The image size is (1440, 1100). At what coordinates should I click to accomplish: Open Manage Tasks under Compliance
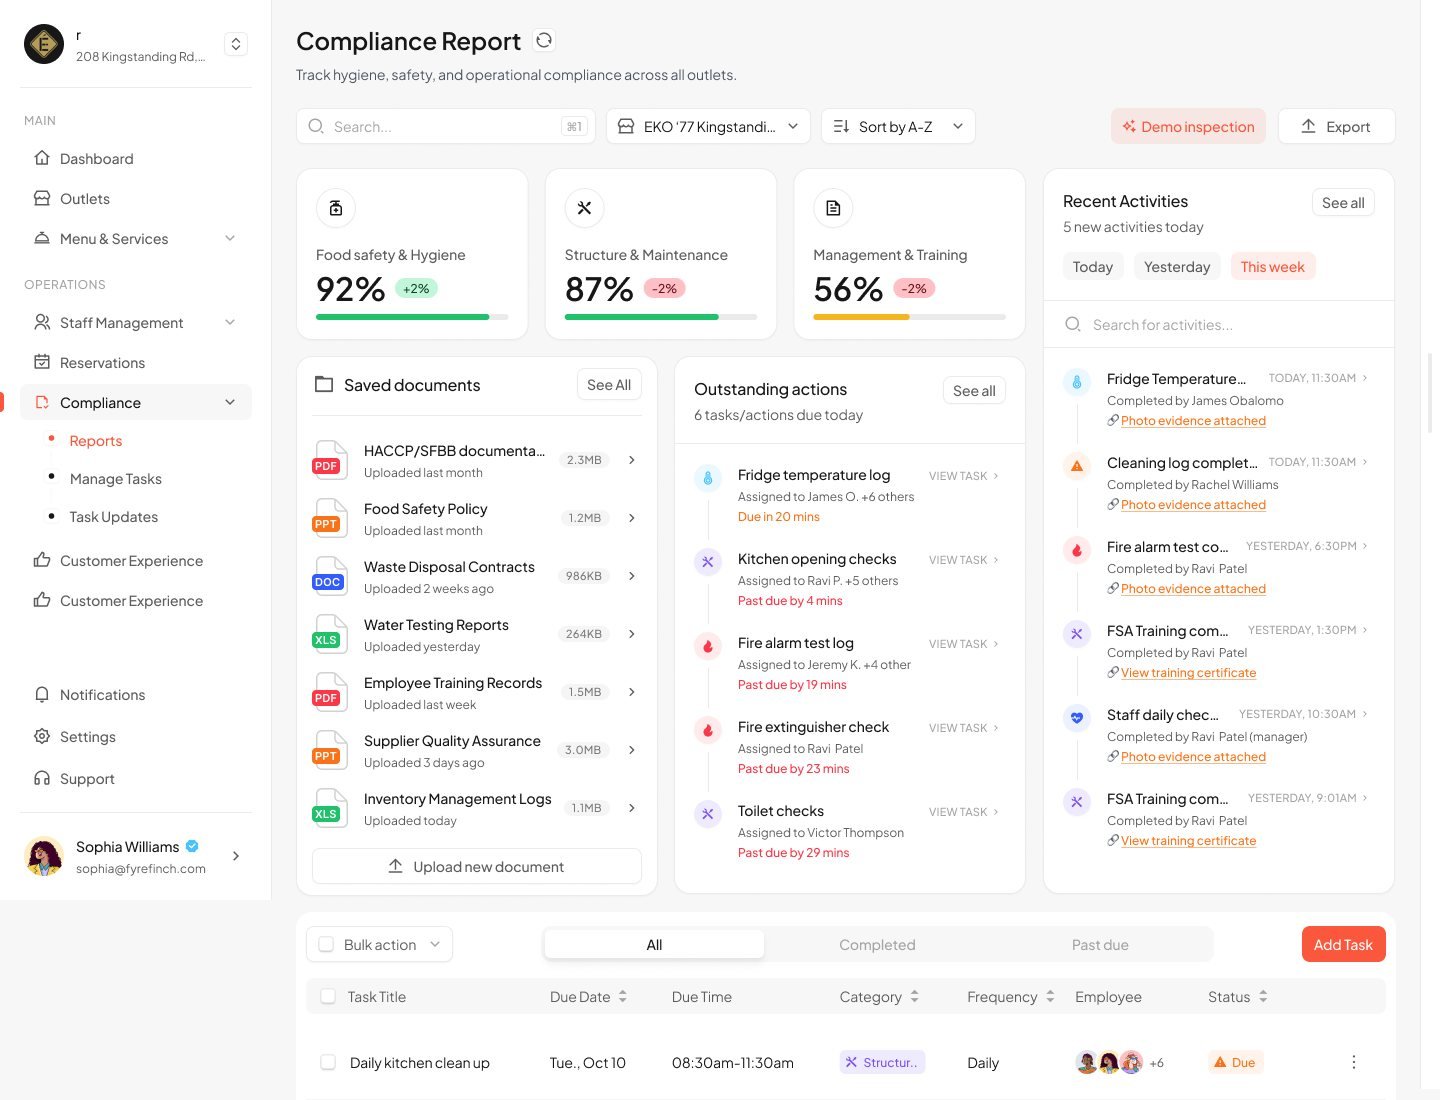115,478
